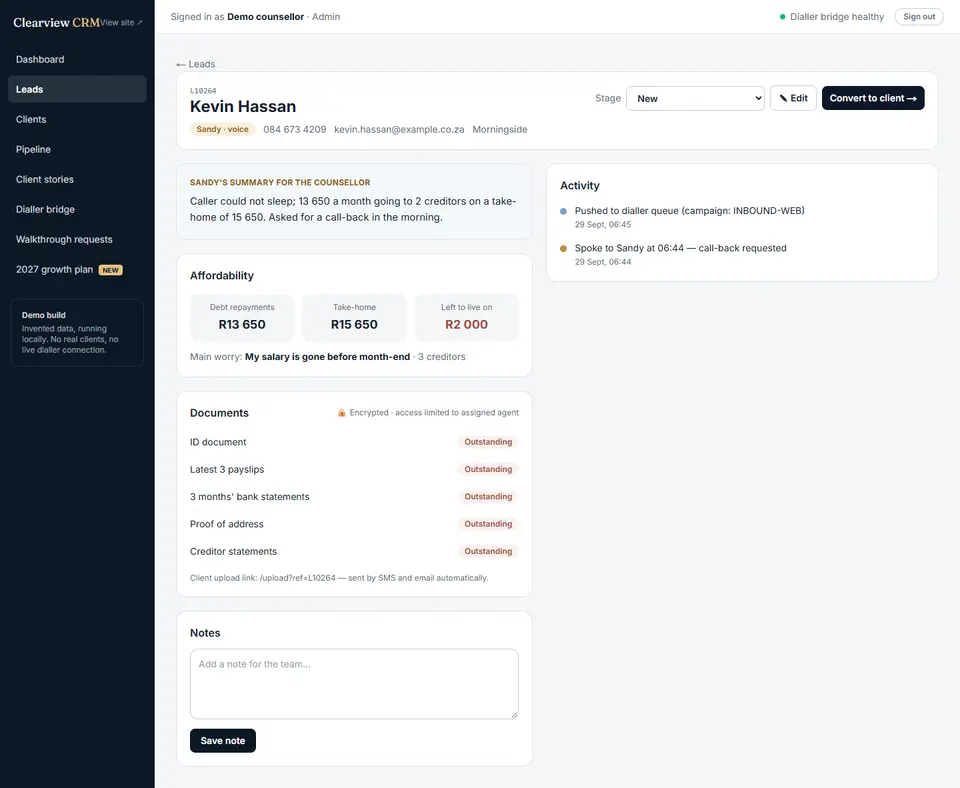Viewport: 960px width, 788px height.
Task: Click lead ID L10264
Action: point(203,91)
